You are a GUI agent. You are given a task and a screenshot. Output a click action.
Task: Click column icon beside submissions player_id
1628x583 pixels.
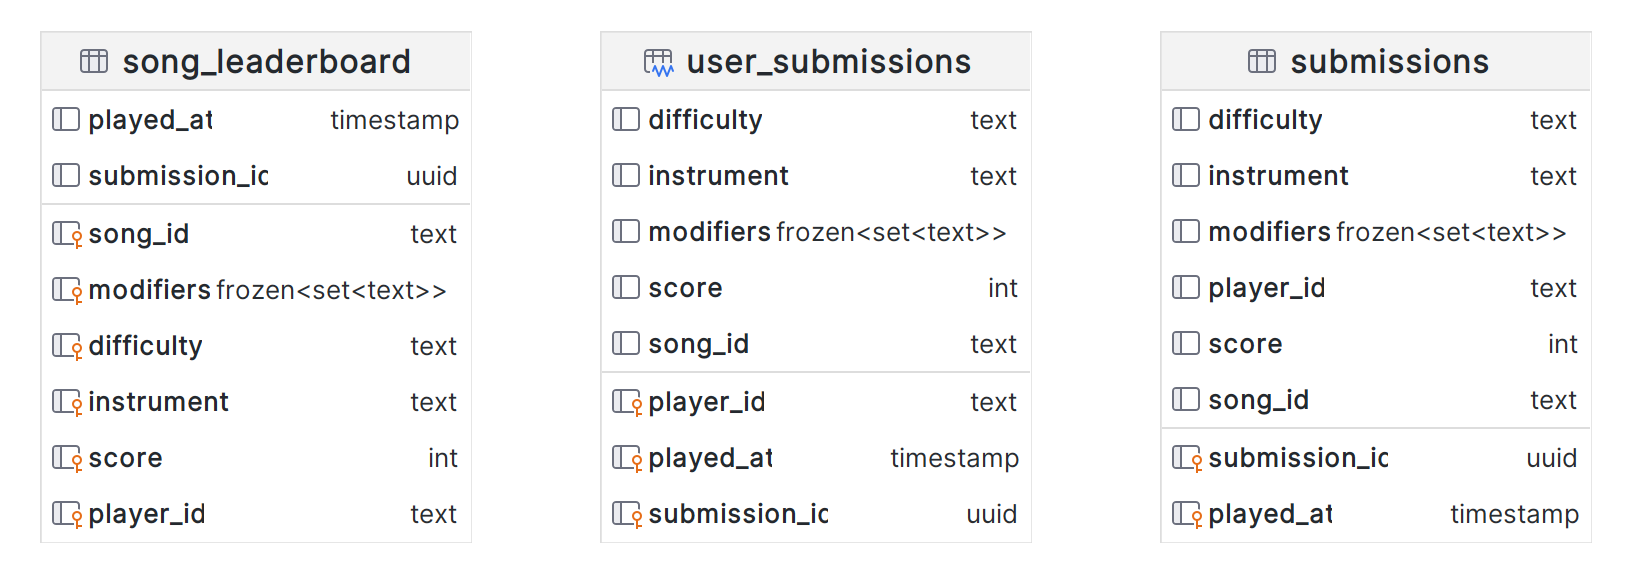pyautogui.click(x=1186, y=288)
